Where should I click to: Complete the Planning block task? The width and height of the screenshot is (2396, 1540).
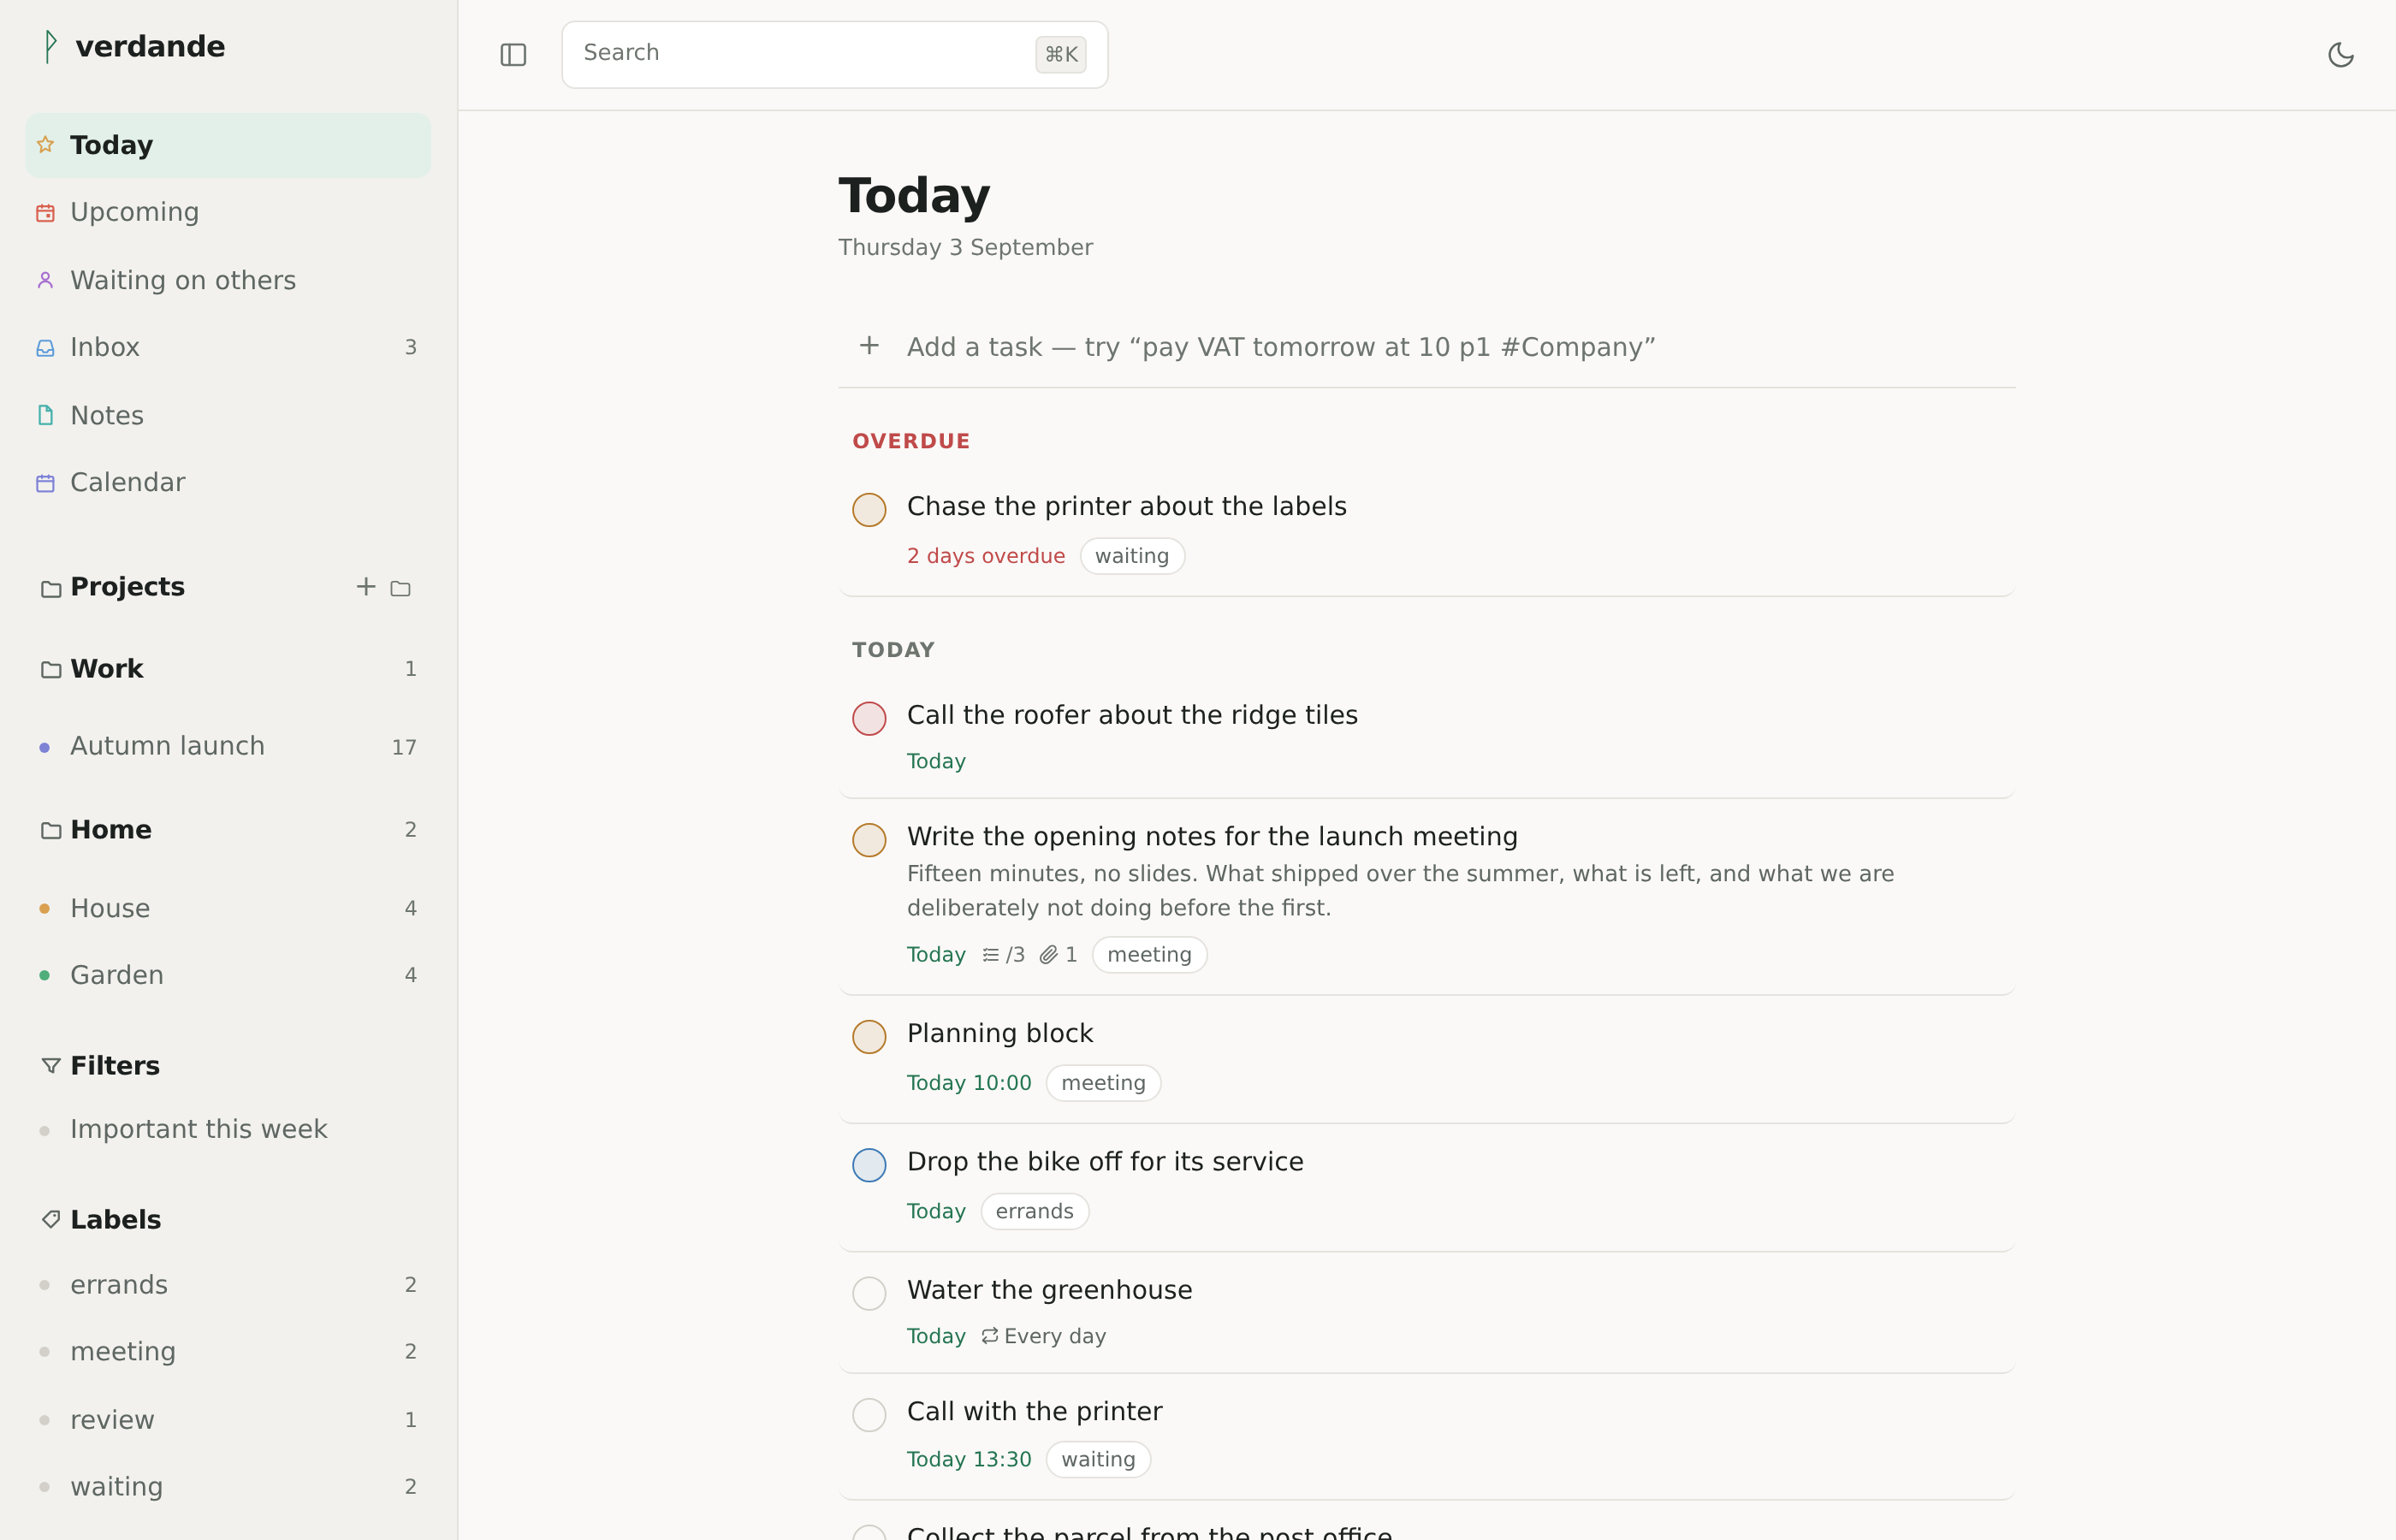click(869, 1037)
